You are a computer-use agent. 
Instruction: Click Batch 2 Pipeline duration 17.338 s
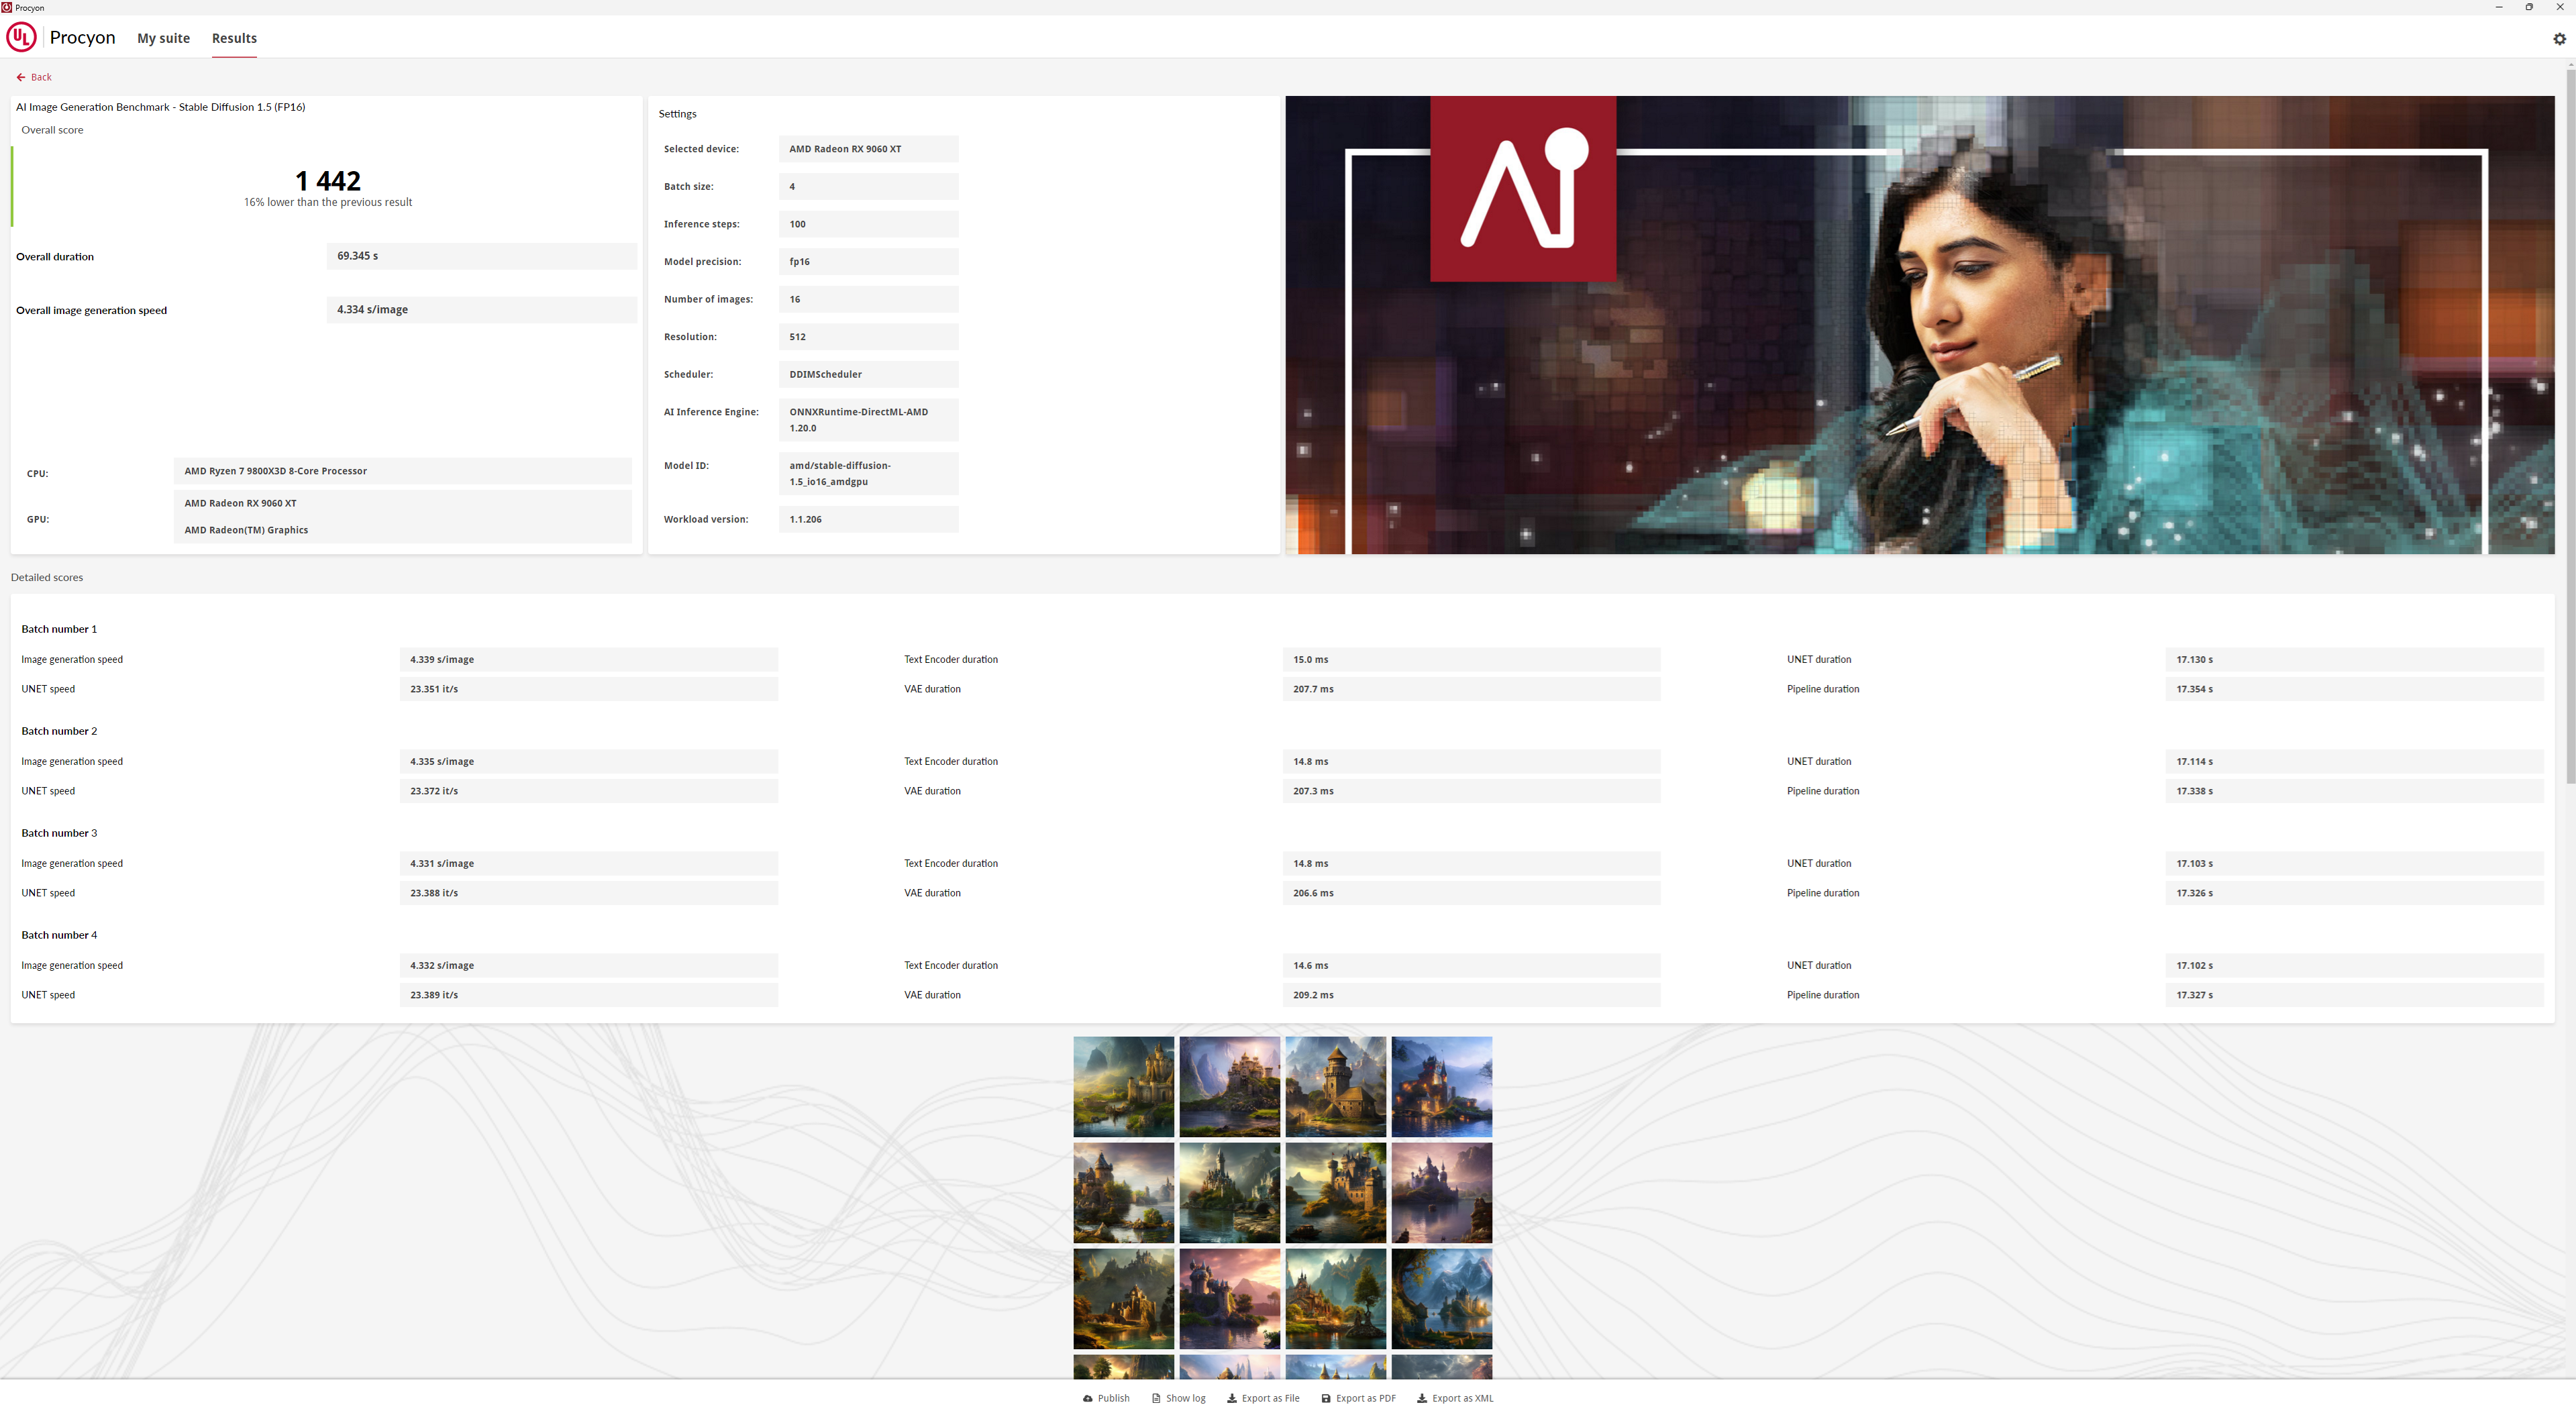(x=2354, y=791)
